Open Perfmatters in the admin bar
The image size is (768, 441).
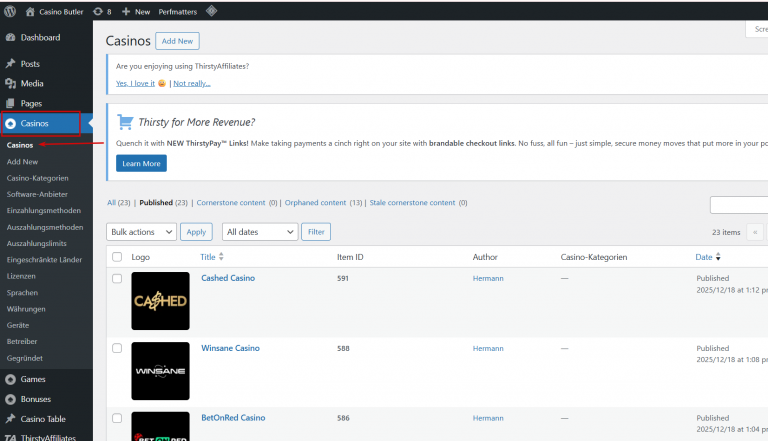tap(177, 12)
